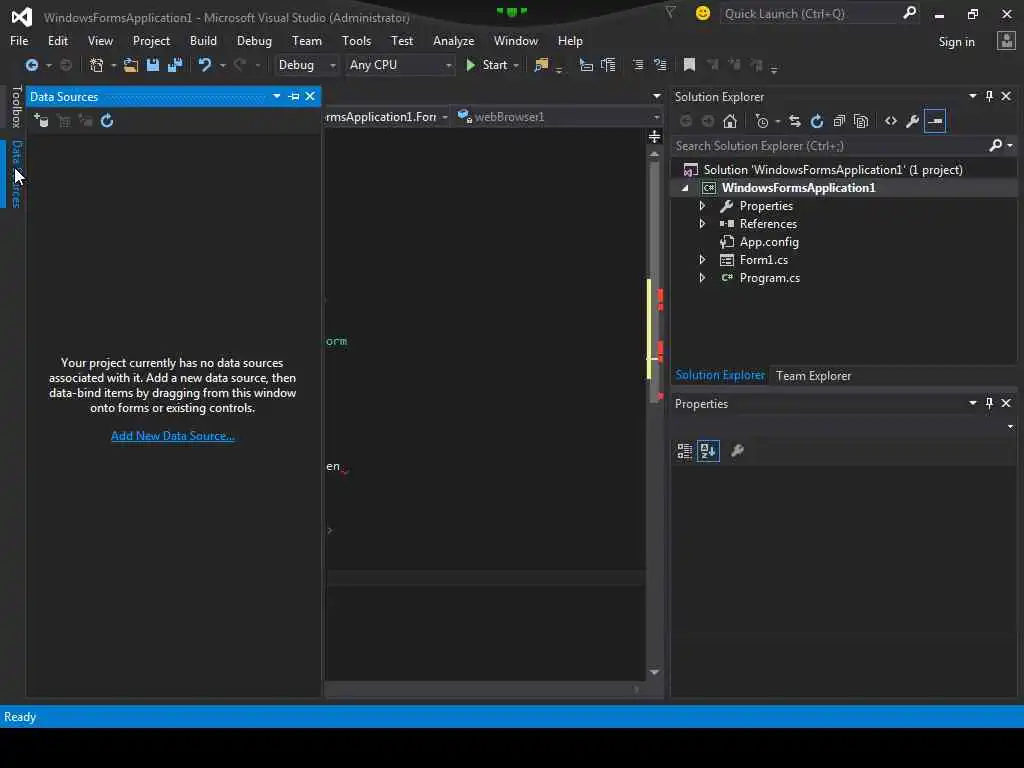Open the Solution Explorer search options dropdown
Image resolution: width=1024 pixels, height=768 pixels.
(x=1010, y=146)
